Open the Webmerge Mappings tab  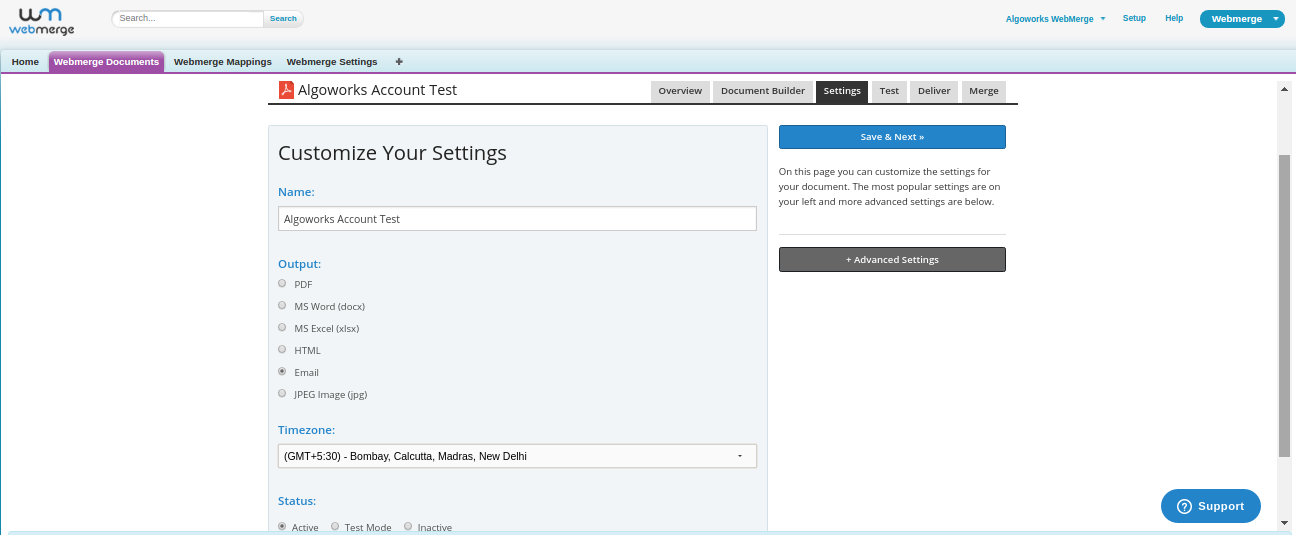[x=222, y=62]
